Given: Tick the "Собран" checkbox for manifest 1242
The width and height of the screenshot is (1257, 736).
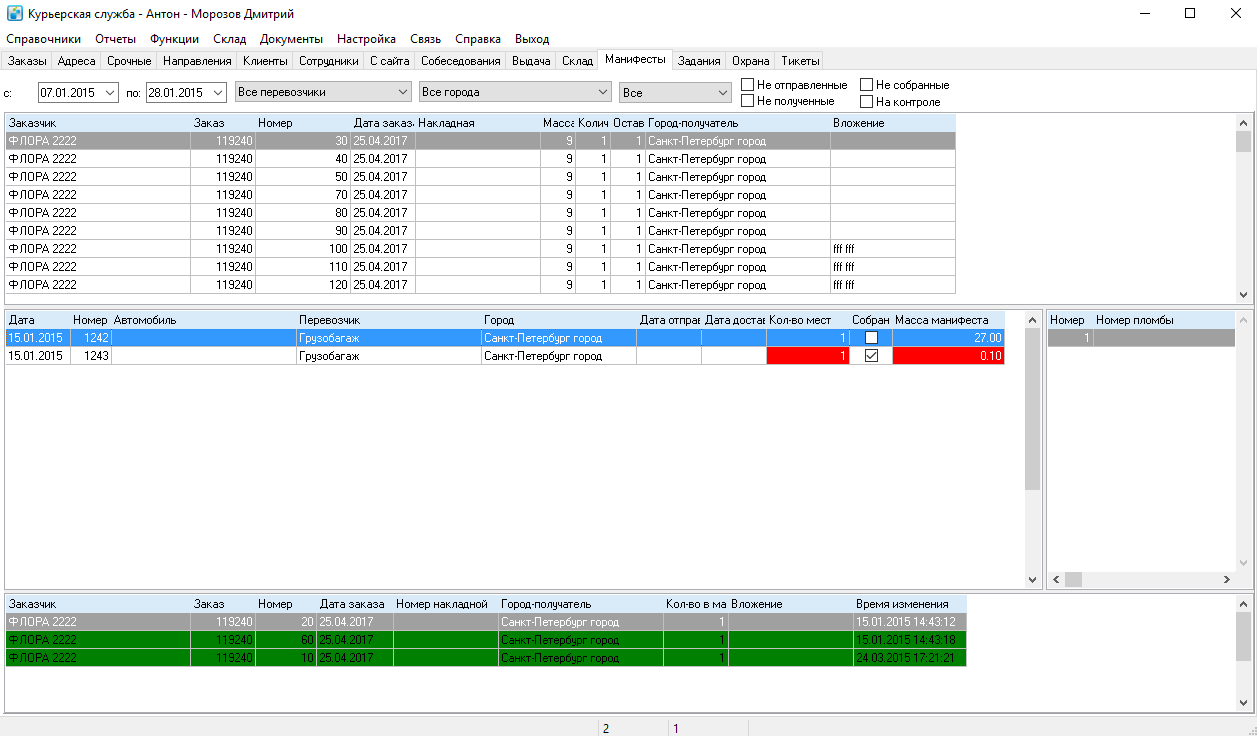Looking at the screenshot, I should click(x=871, y=338).
